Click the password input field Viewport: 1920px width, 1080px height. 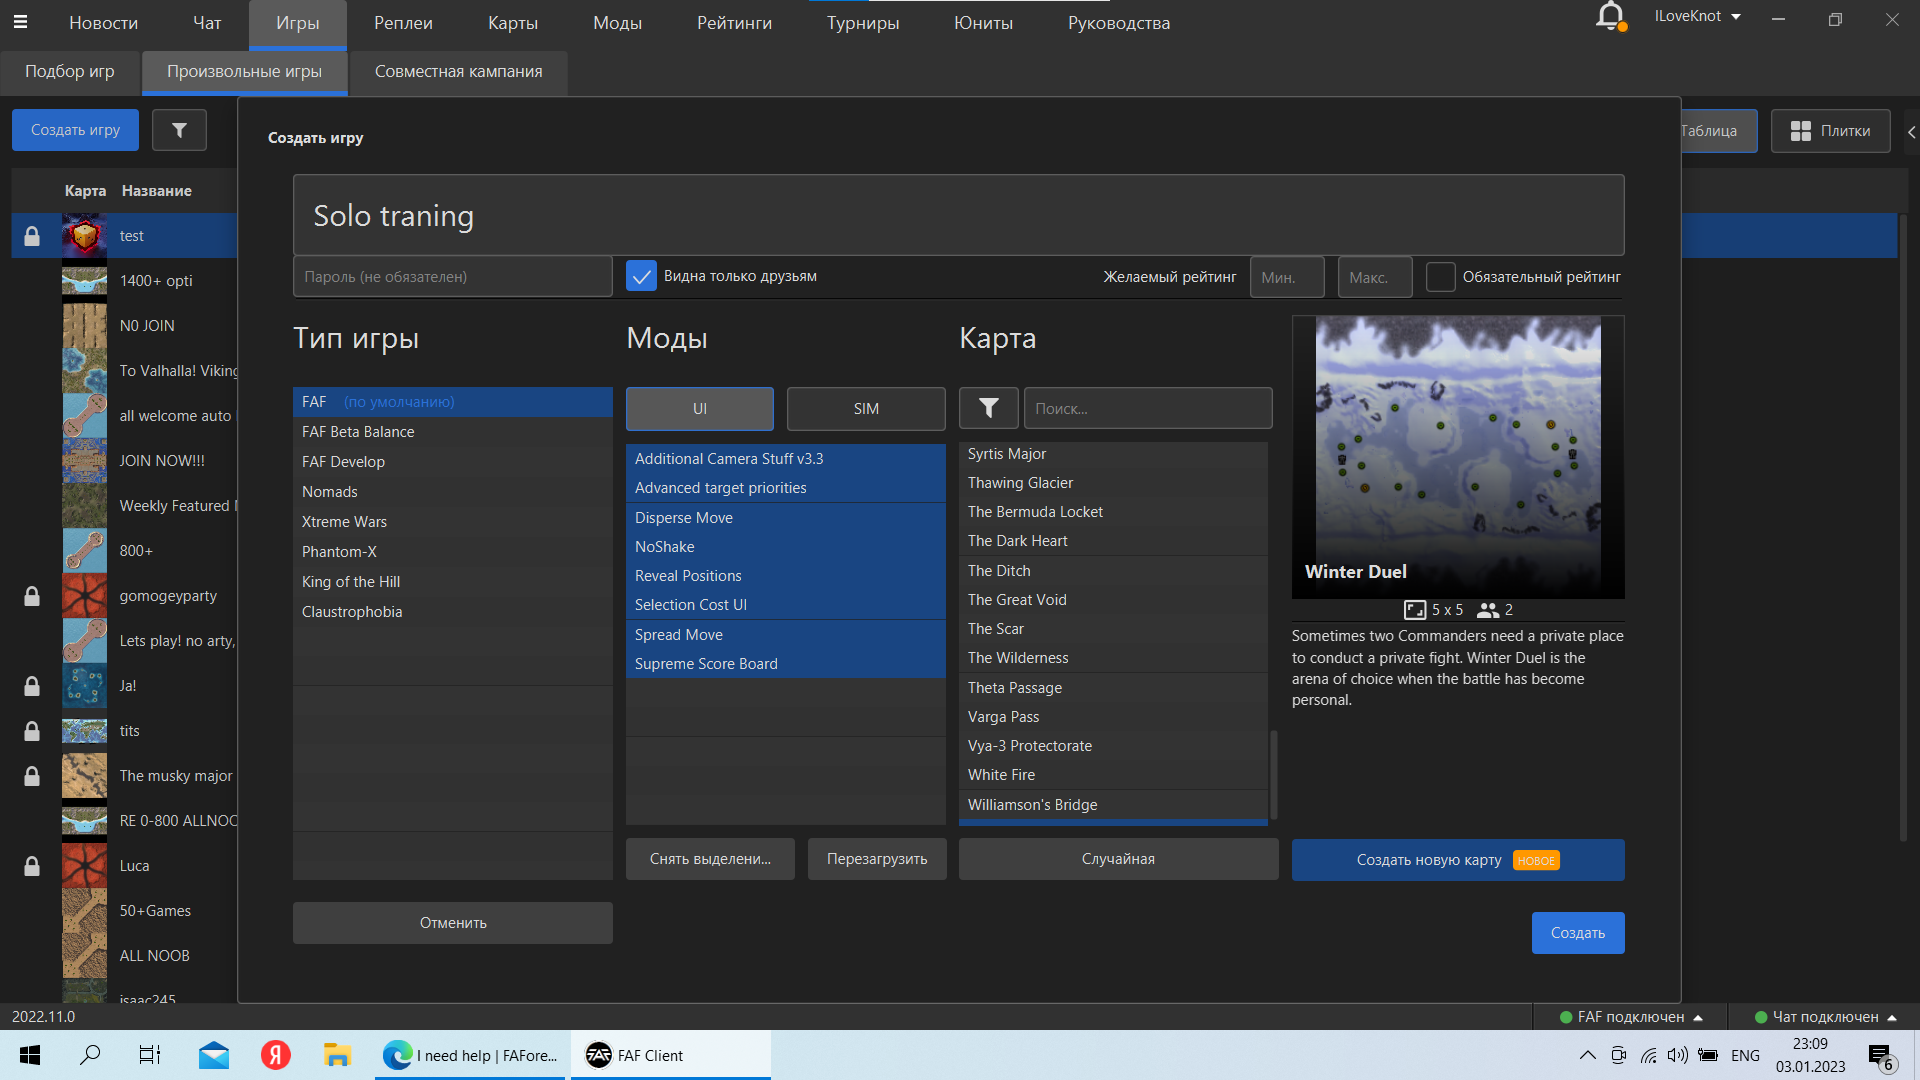(x=452, y=277)
